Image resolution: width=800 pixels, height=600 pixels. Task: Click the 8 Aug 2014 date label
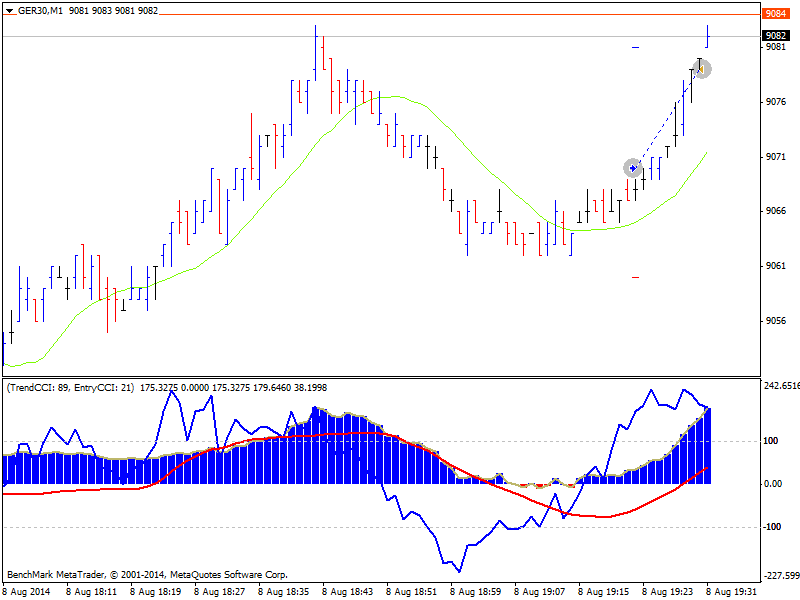27,592
